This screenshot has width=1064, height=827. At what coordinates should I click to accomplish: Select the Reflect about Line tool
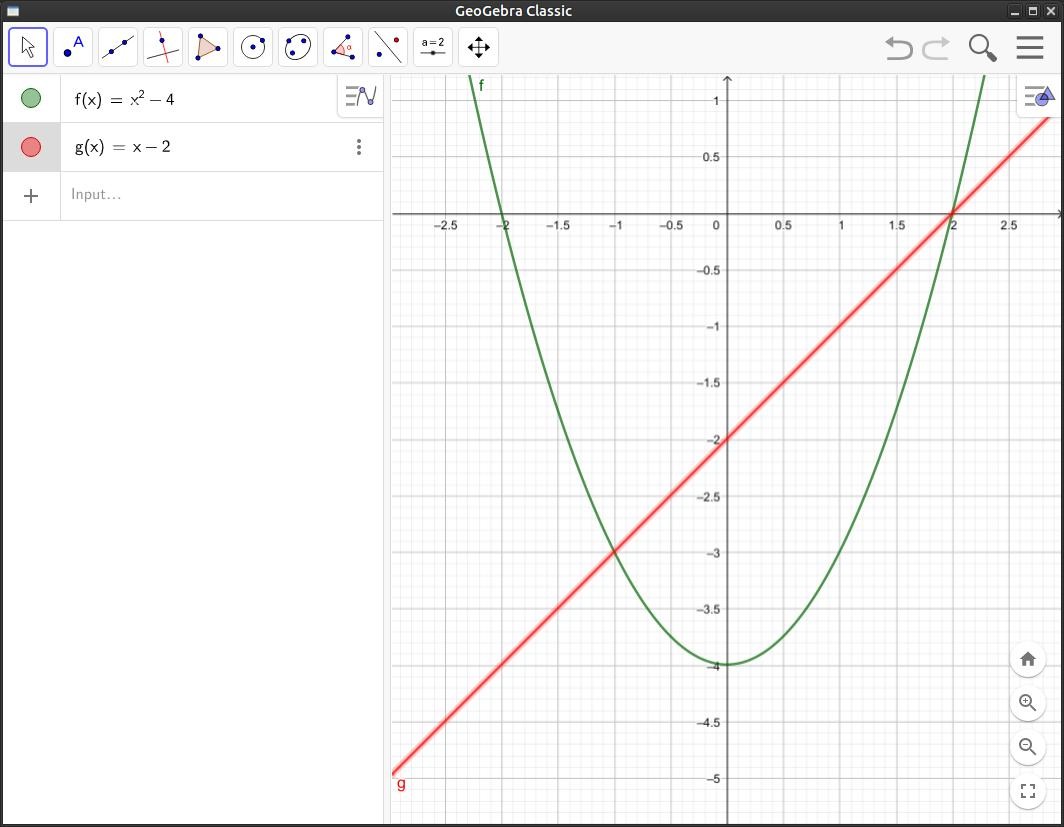click(388, 47)
